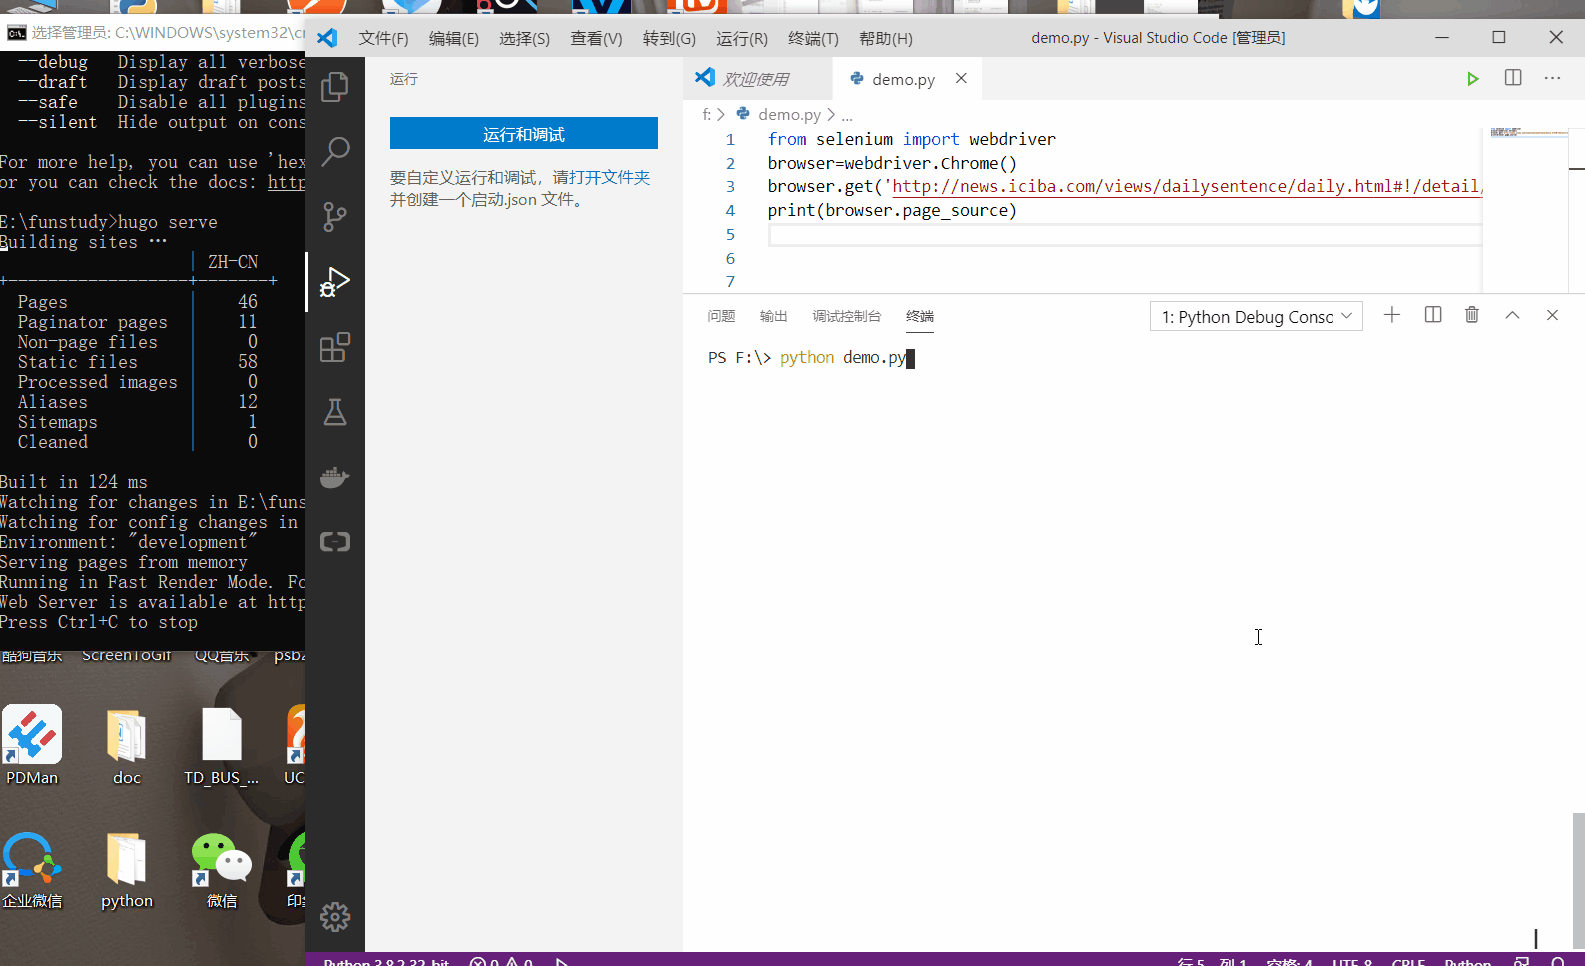This screenshot has width=1585, height=966.
Task: Switch to the 问题 panel tab
Action: point(721,316)
